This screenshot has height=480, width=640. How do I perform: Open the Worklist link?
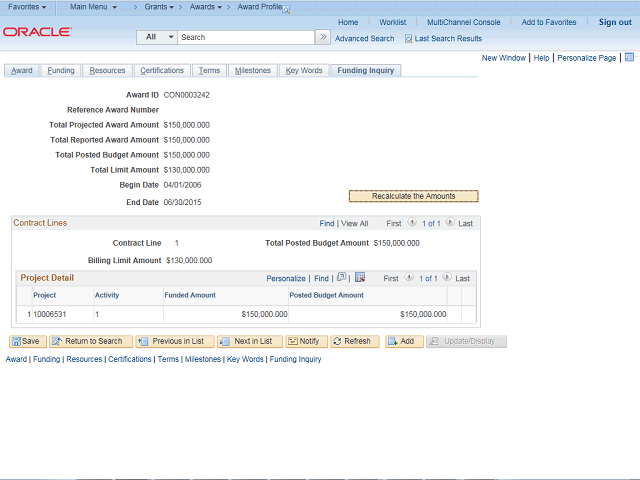[x=393, y=22]
